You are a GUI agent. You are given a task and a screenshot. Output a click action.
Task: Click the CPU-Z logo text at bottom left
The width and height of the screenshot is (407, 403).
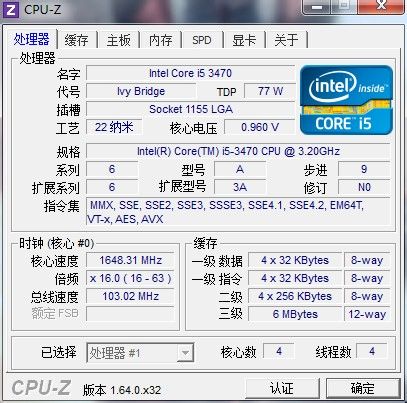[x=41, y=388]
